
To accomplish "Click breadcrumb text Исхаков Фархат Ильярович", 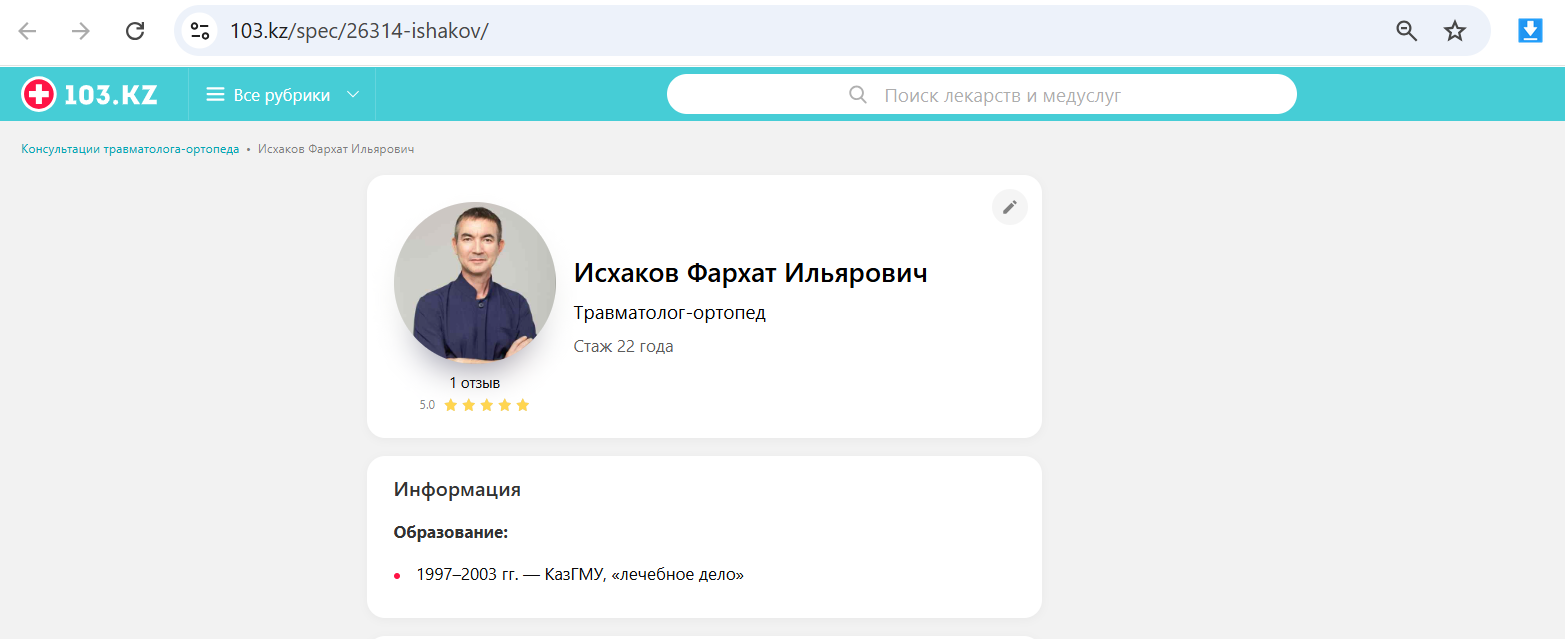I will click(x=336, y=149).
